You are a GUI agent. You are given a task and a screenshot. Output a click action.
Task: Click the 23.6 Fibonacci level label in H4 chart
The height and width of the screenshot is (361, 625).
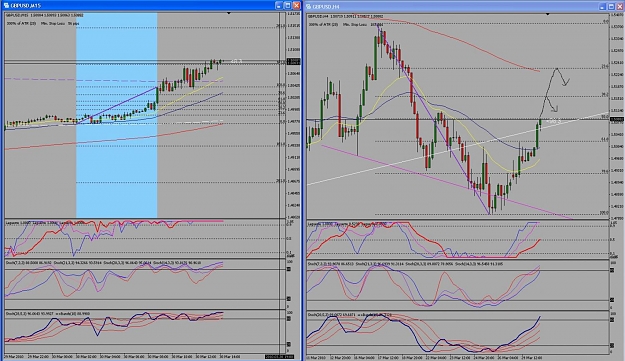click(605, 67)
